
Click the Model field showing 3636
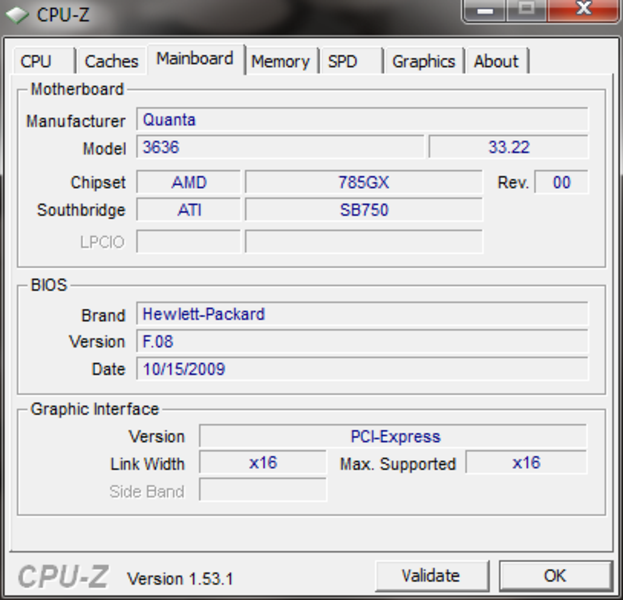point(280,147)
